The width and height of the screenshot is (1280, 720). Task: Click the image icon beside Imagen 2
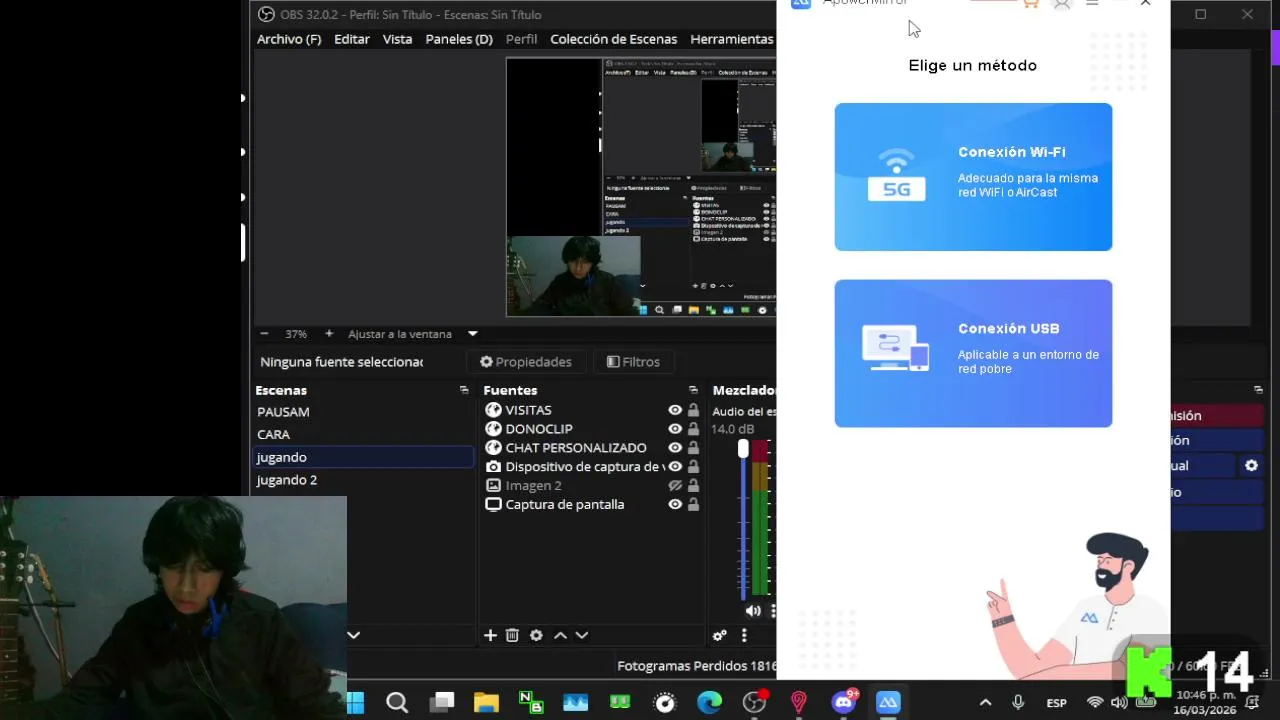click(493, 485)
